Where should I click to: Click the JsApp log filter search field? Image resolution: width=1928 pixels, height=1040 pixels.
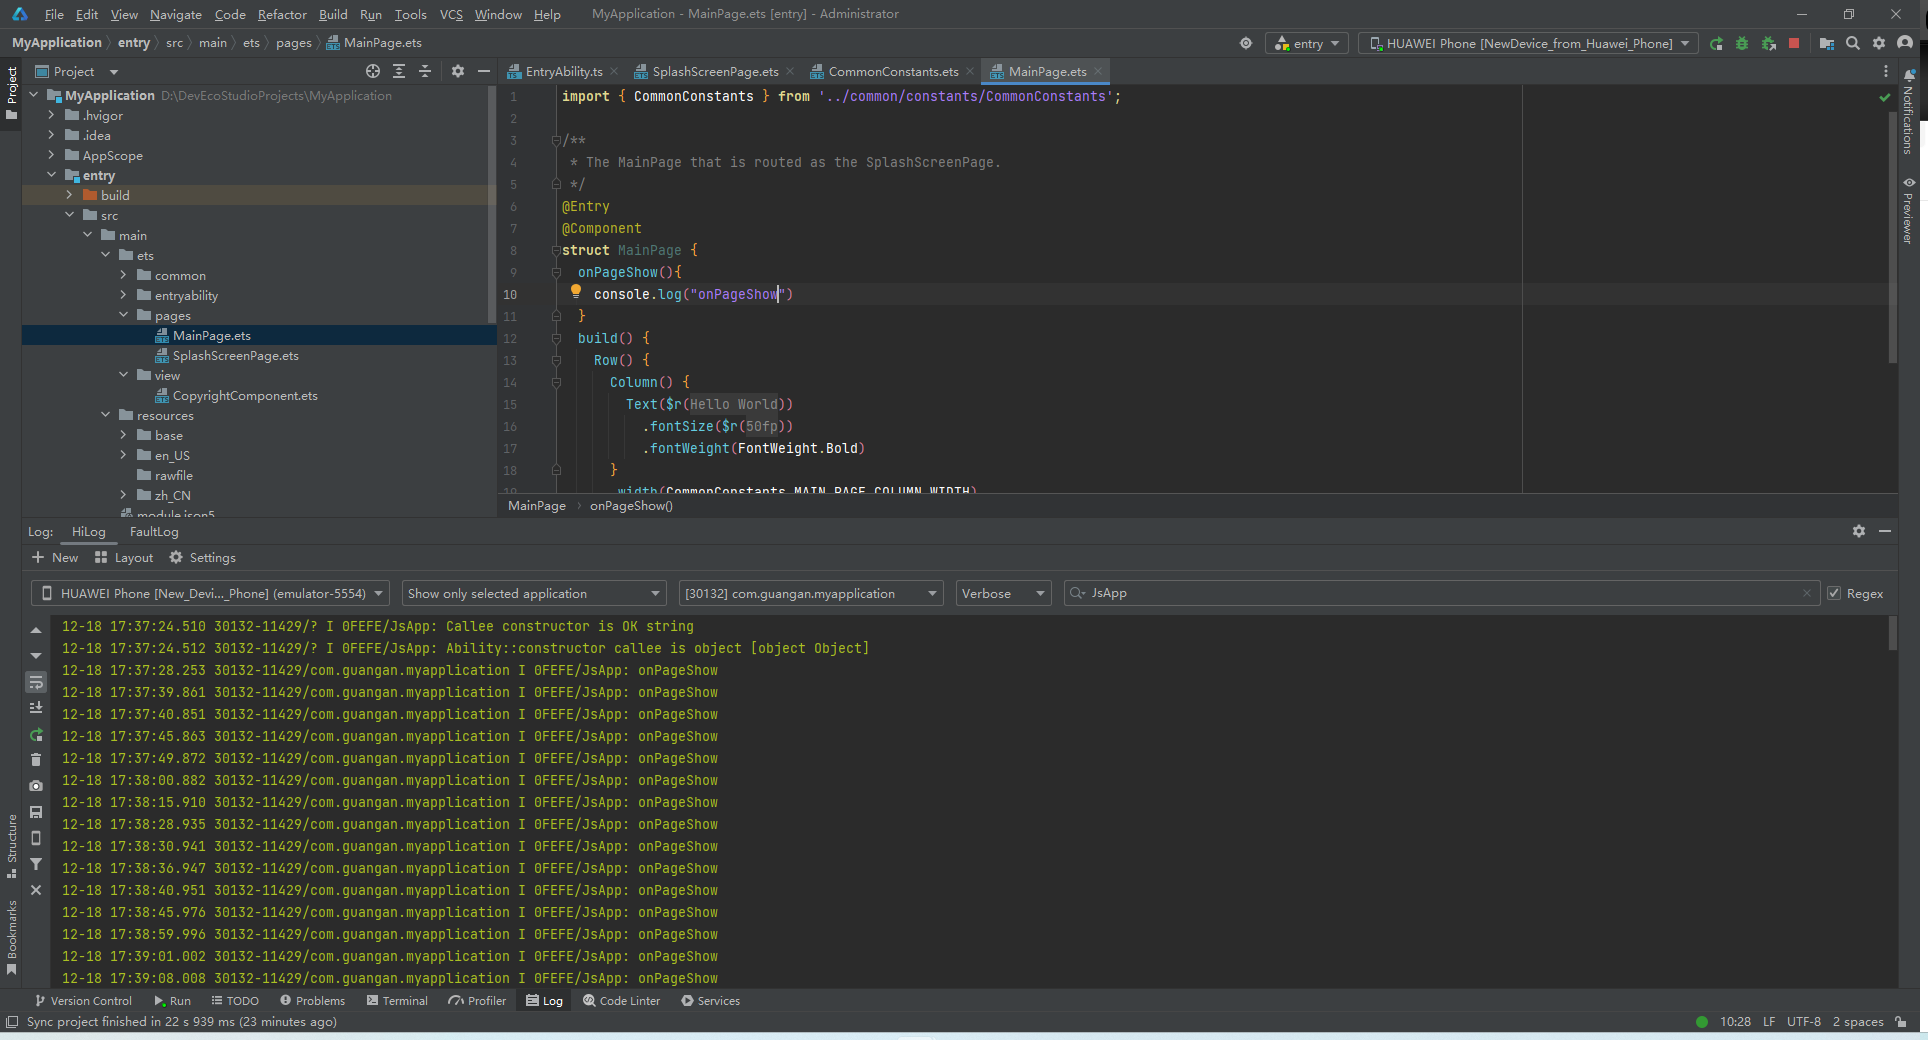[1440, 593]
